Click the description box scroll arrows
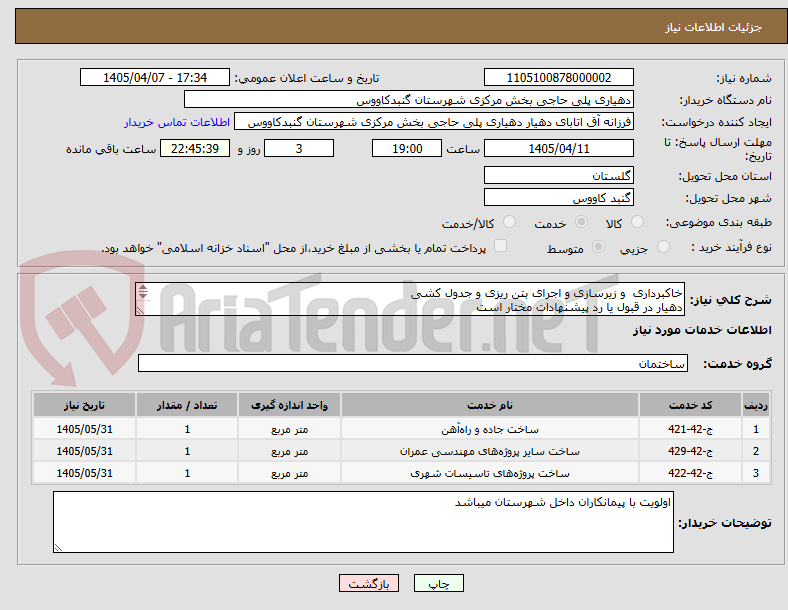 [x=143, y=291]
